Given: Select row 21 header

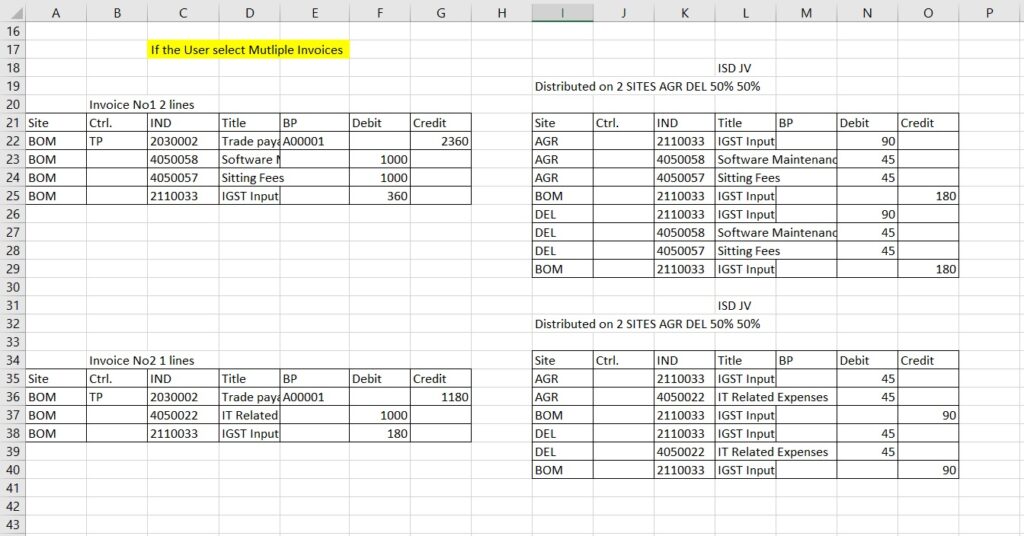Looking at the screenshot, I should (x=13, y=123).
